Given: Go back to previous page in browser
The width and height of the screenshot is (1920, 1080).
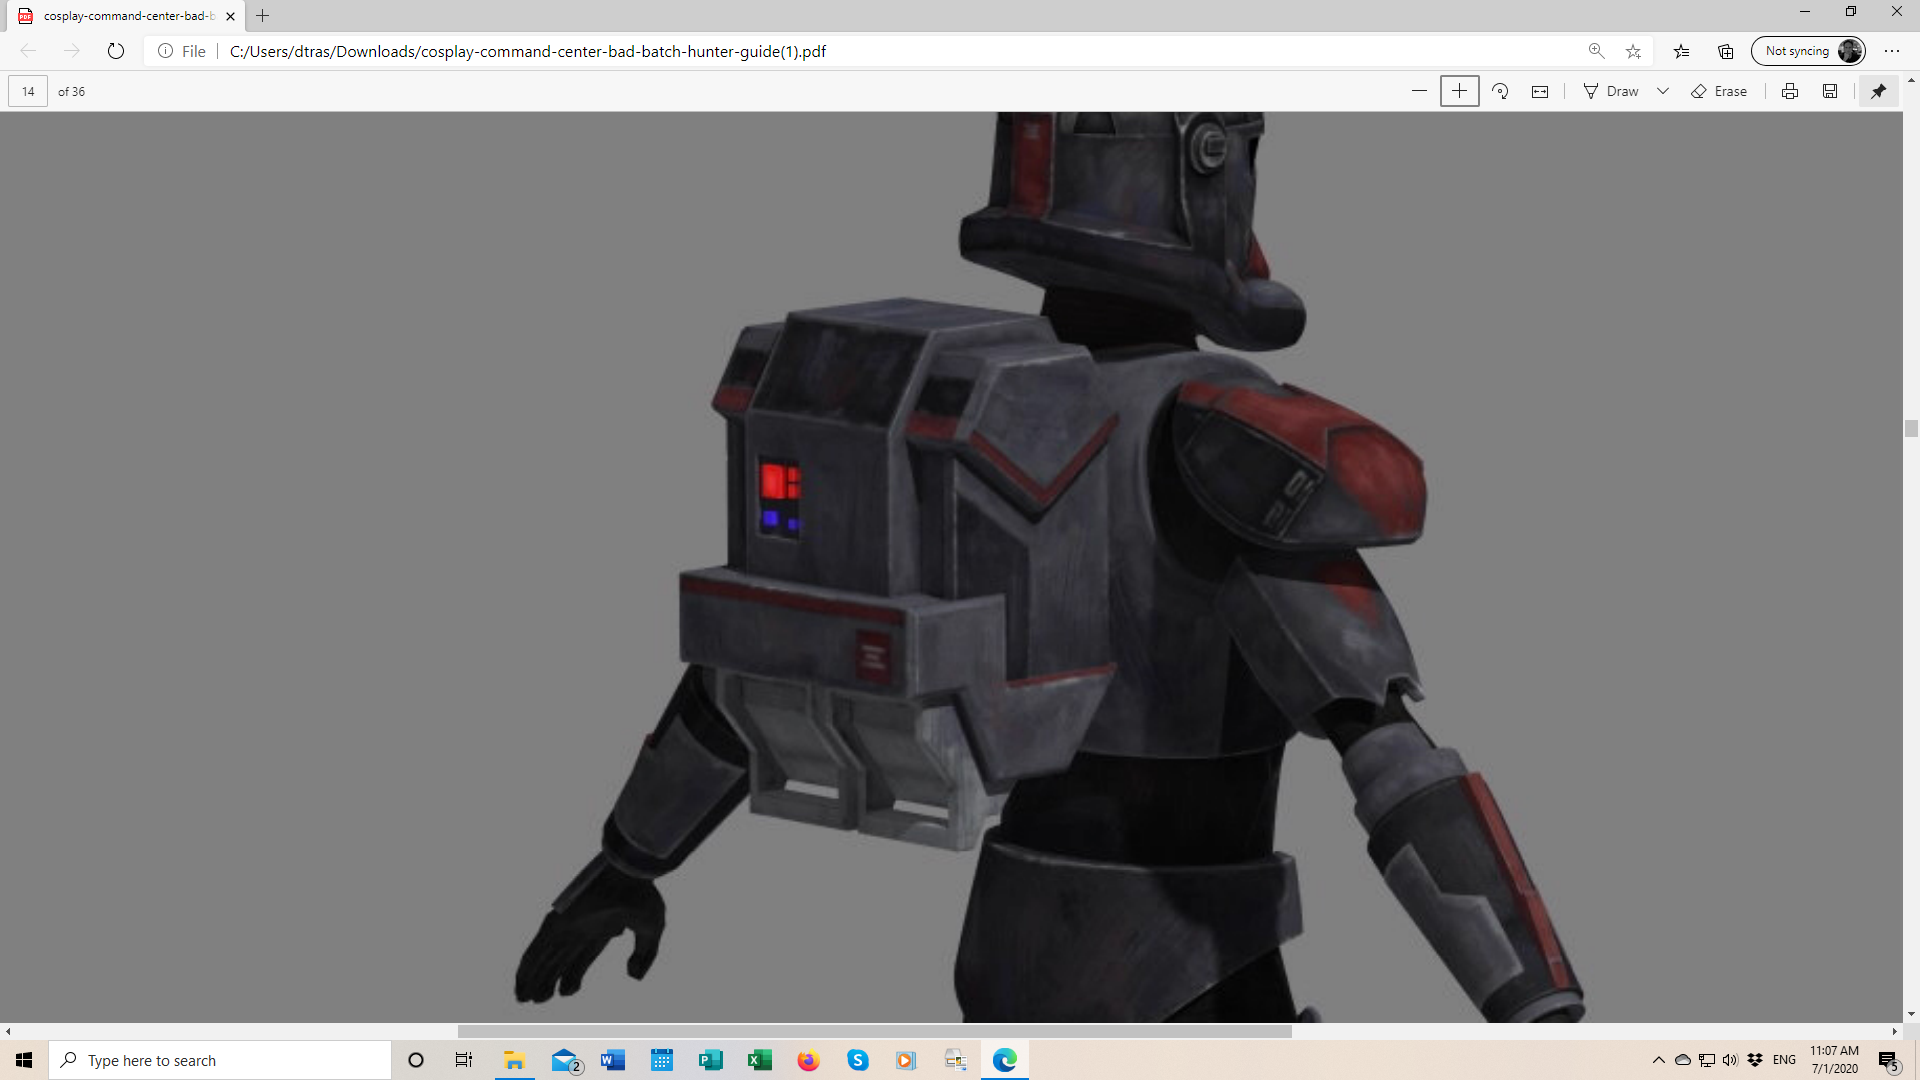Looking at the screenshot, I should coord(28,51).
